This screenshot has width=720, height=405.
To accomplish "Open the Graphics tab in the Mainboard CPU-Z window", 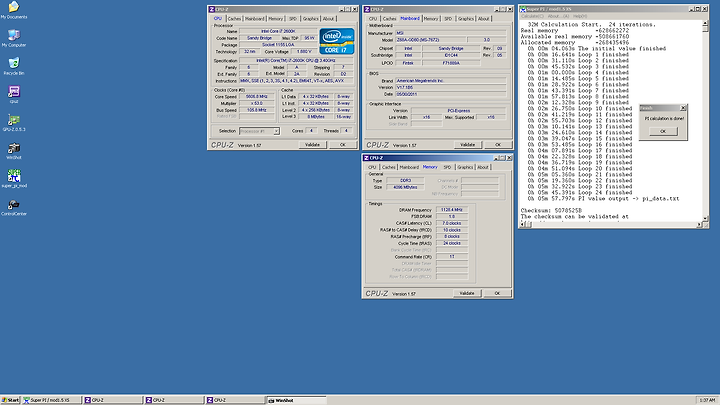I will pos(466,19).
